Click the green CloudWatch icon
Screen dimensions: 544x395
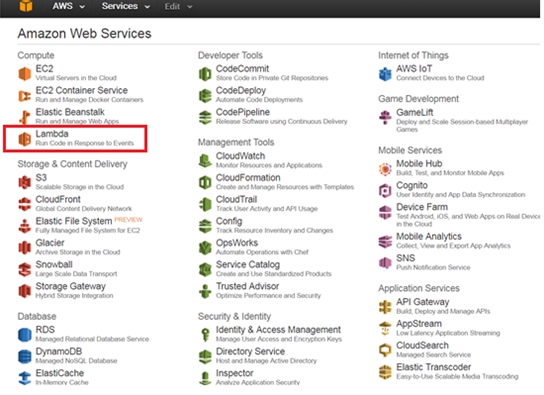pyautogui.click(x=205, y=161)
